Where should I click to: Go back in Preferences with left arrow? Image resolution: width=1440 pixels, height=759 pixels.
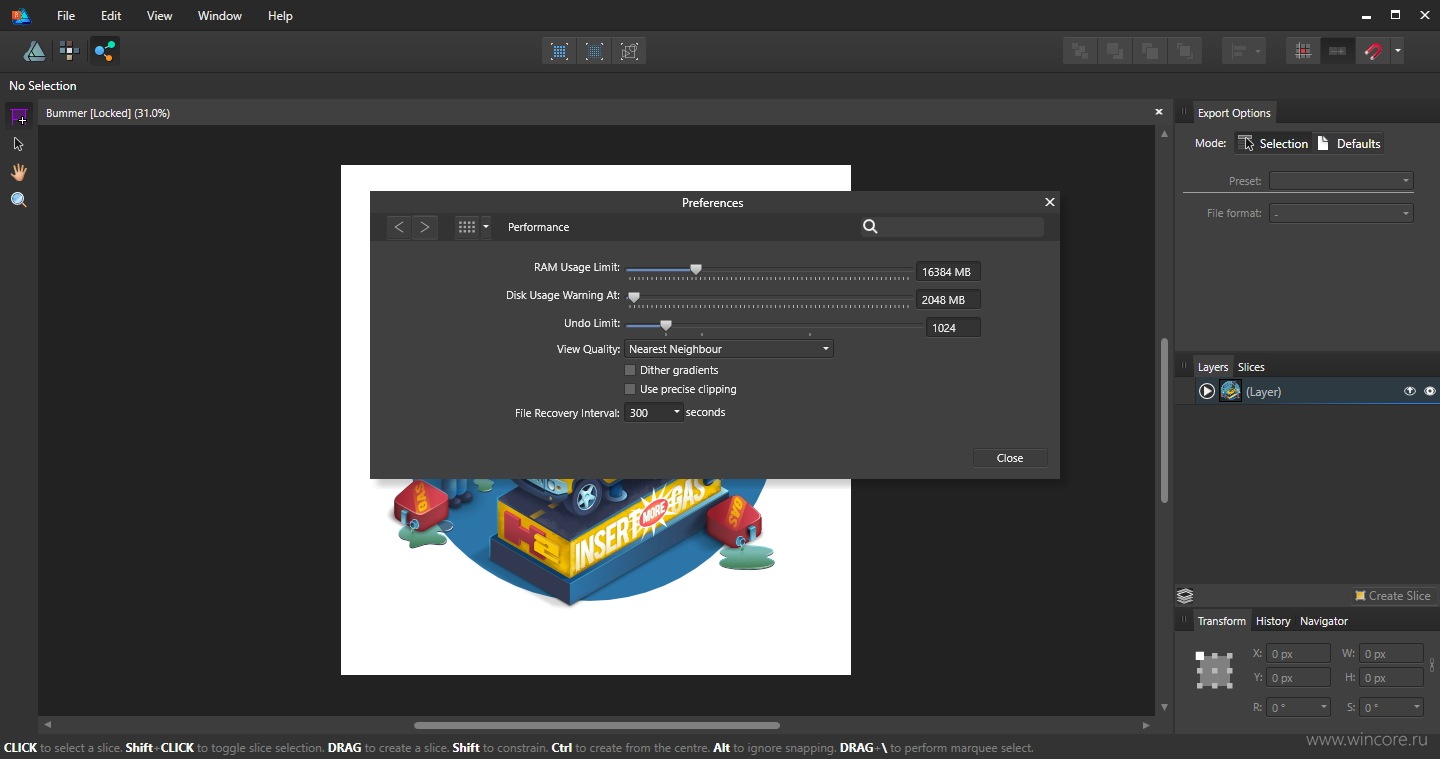(x=399, y=227)
